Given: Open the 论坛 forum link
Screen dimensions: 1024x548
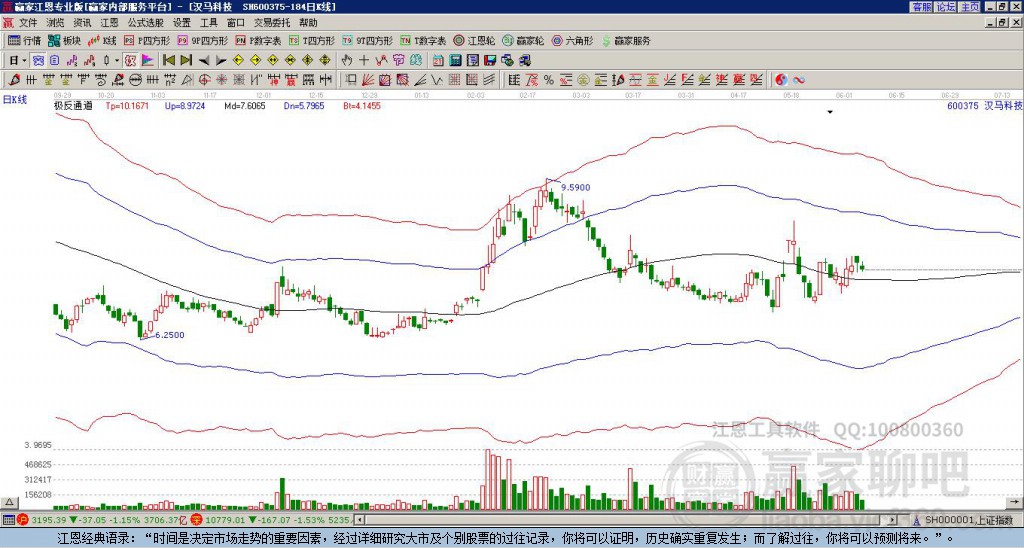Looking at the screenshot, I should (946, 7).
